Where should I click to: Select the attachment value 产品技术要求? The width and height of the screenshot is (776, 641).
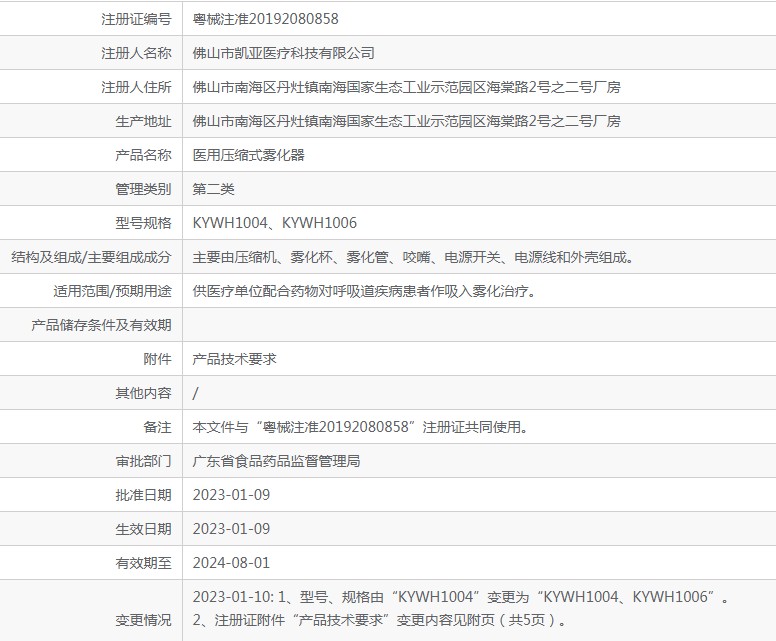tap(234, 359)
